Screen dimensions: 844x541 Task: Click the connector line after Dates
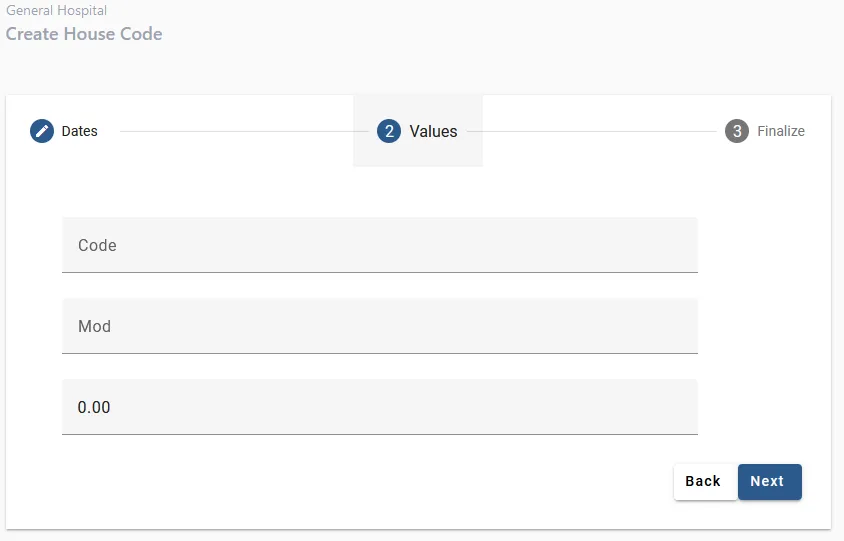coord(235,131)
